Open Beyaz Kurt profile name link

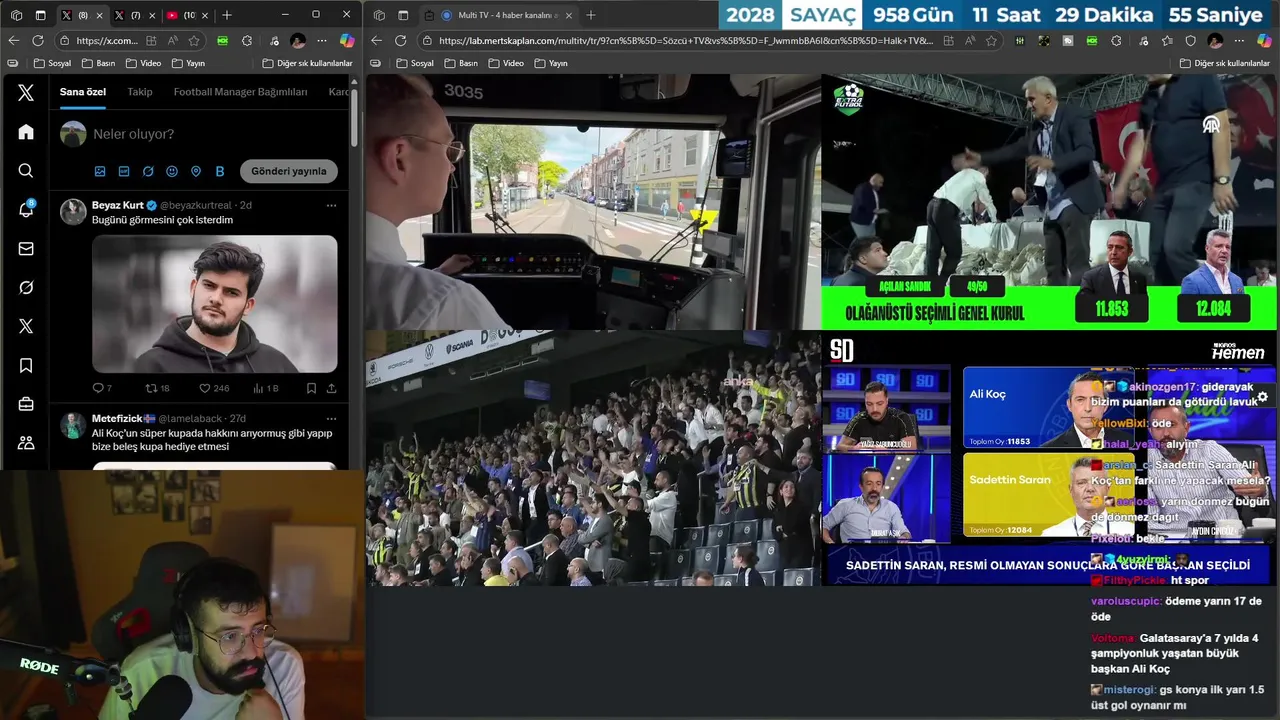point(118,205)
